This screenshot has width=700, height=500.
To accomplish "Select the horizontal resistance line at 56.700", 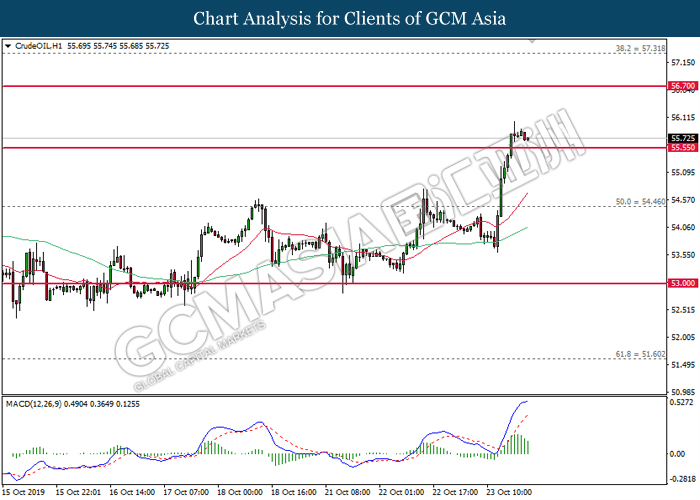I will (334, 86).
